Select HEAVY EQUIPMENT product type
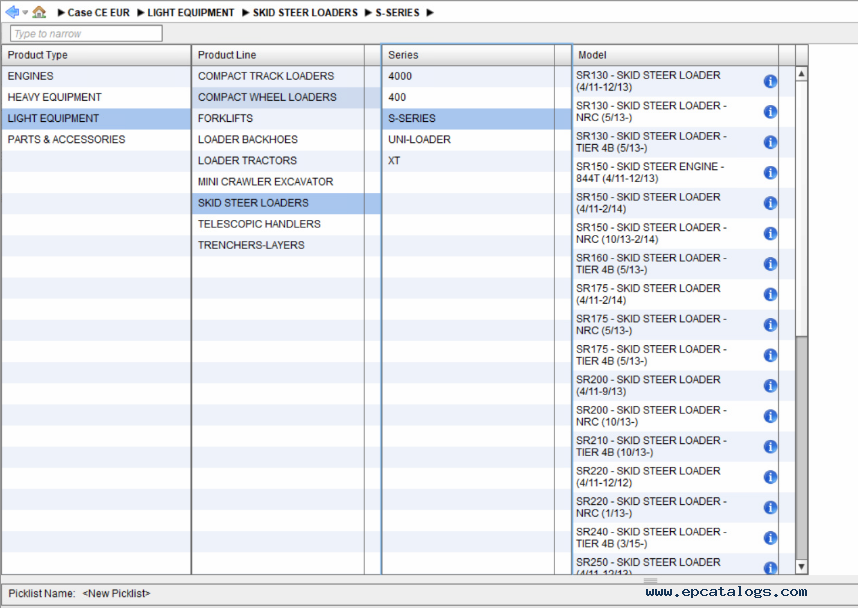Screen dimensions: 858x608 tap(96, 97)
